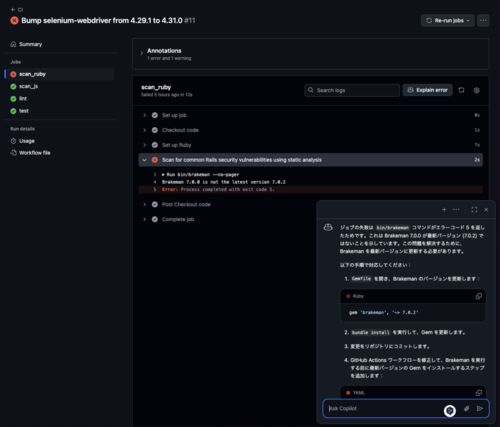Open log settings gear icon
Image resolution: width=500 pixels, height=427 pixels.
pos(477,90)
